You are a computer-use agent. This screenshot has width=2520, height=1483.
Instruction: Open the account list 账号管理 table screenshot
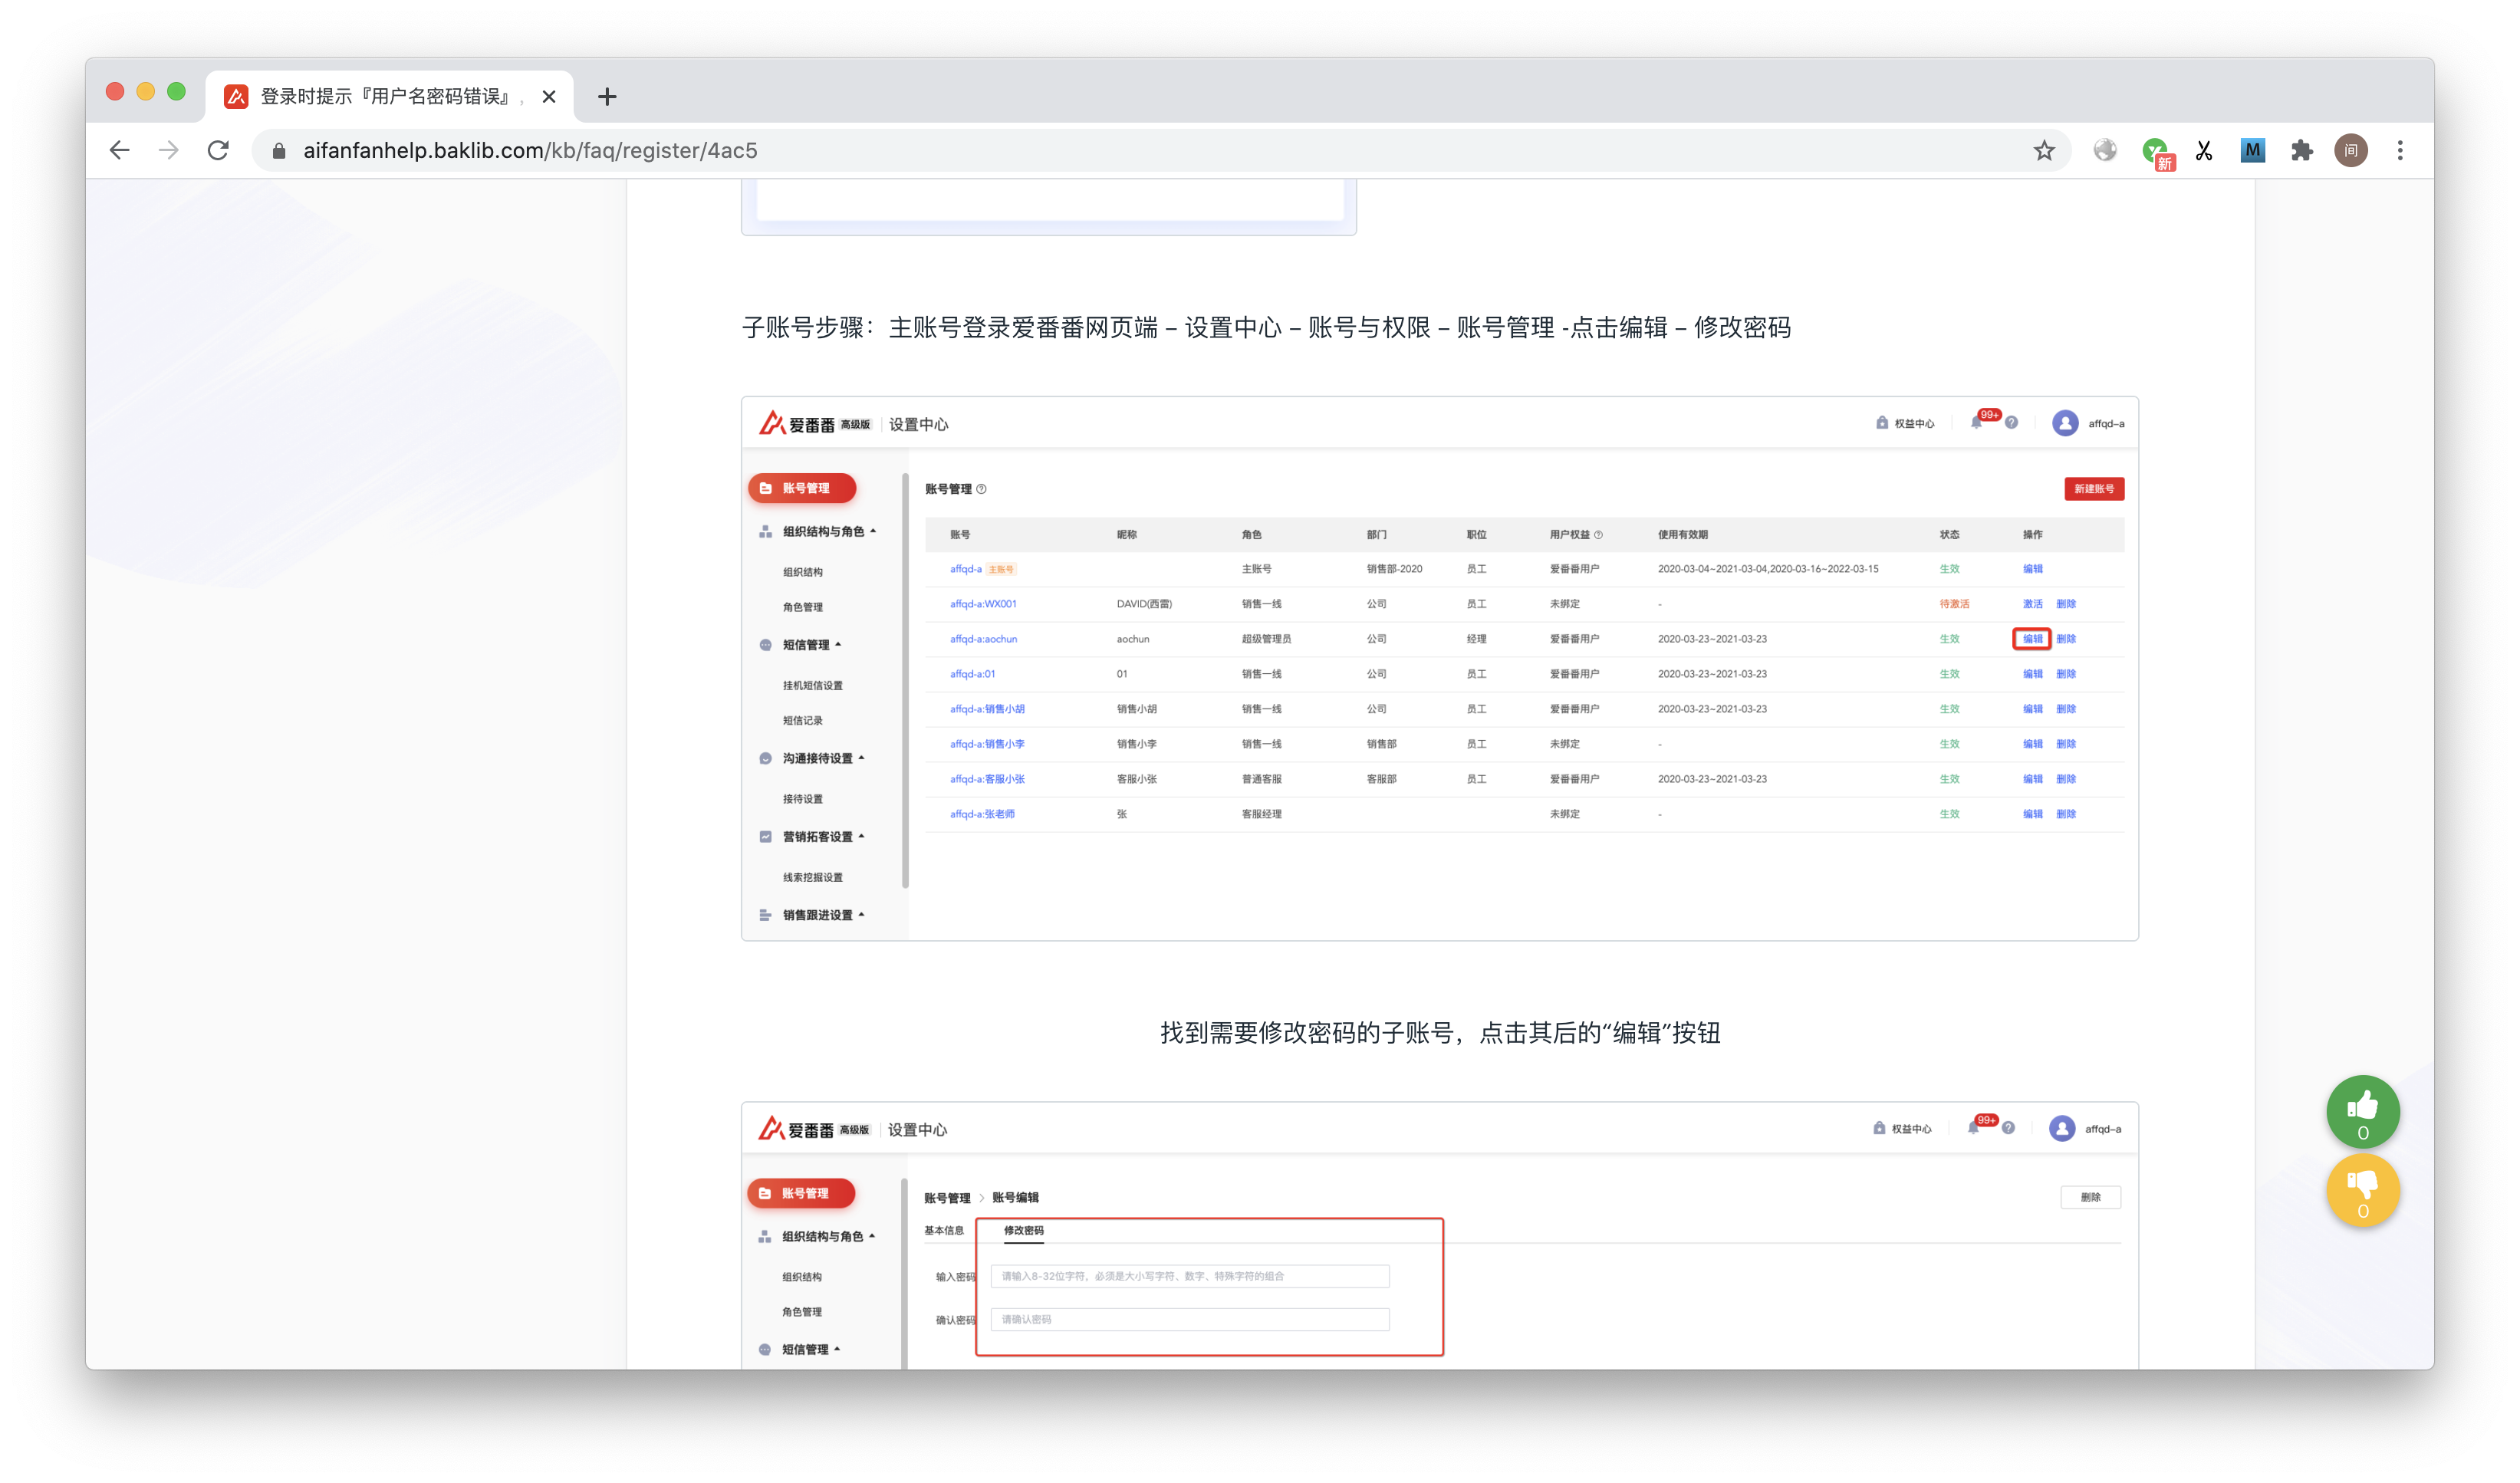[1439, 668]
